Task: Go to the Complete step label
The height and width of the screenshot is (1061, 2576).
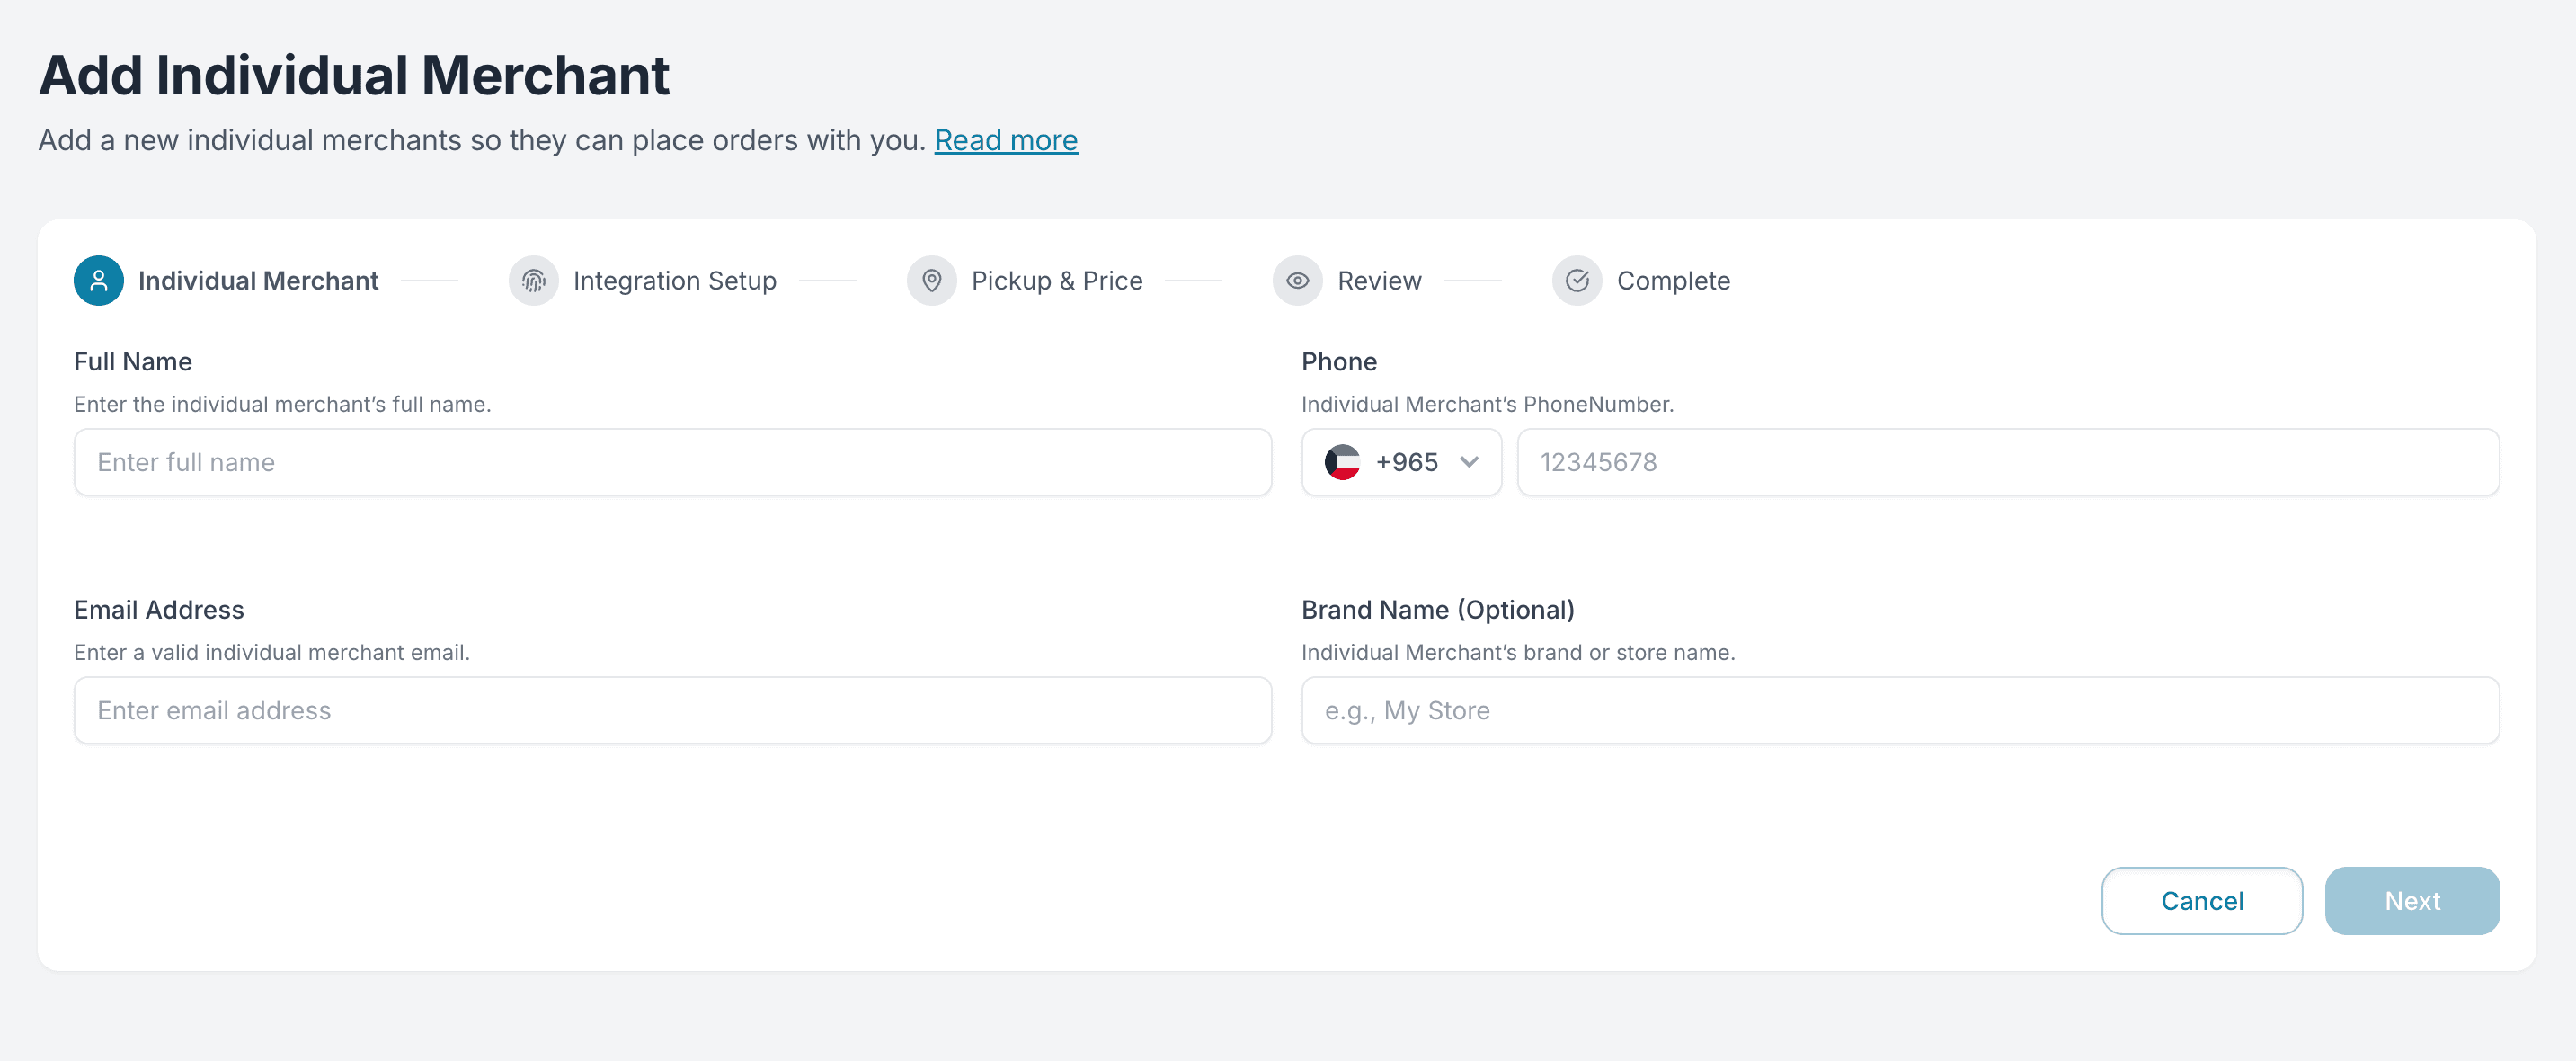Action: click(x=1673, y=281)
